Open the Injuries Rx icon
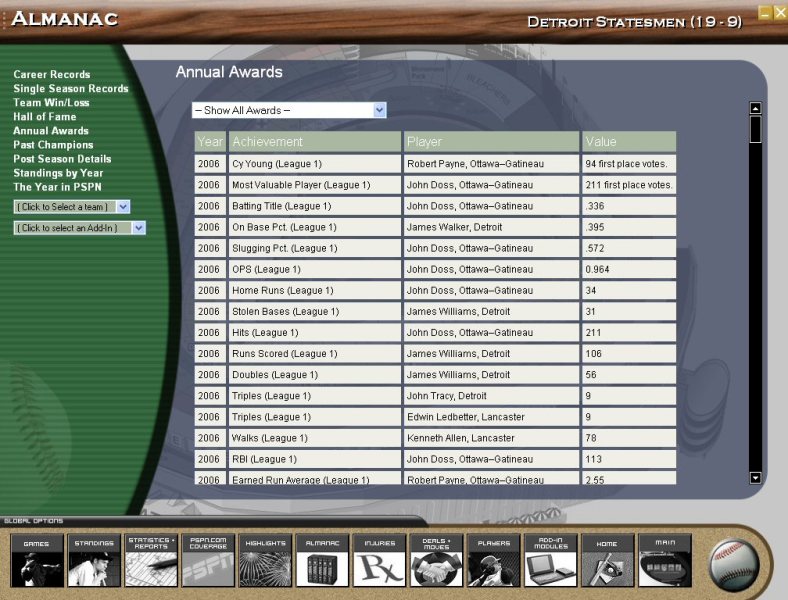The height and width of the screenshot is (600, 788). (379, 561)
